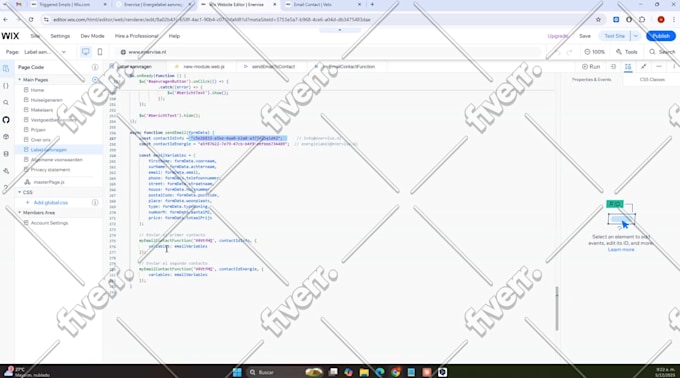The height and width of the screenshot is (378, 680).
Task: Click the Page Code info icon
Action: click(95, 67)
